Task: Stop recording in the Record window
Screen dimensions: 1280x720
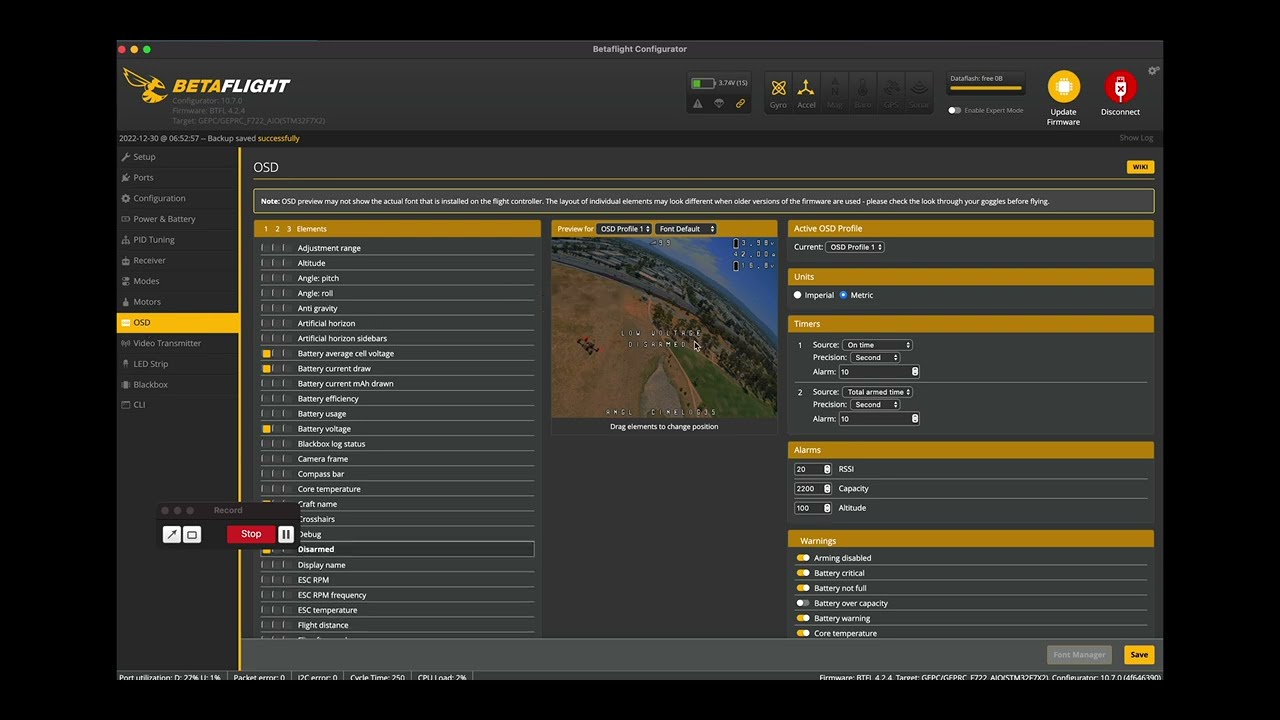Action: coord(251,534)
